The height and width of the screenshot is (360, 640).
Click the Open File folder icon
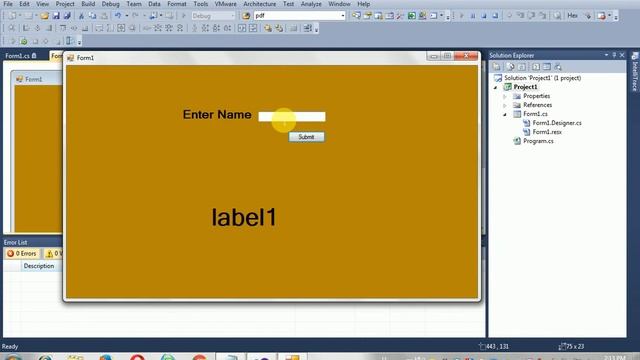[44, 16]
